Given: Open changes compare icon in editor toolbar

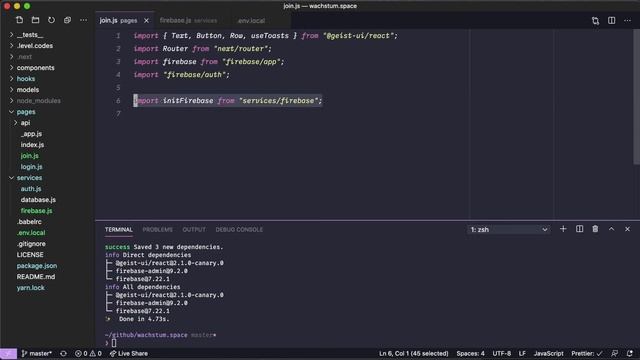Looking at the screenshot, I should point(596,20).
